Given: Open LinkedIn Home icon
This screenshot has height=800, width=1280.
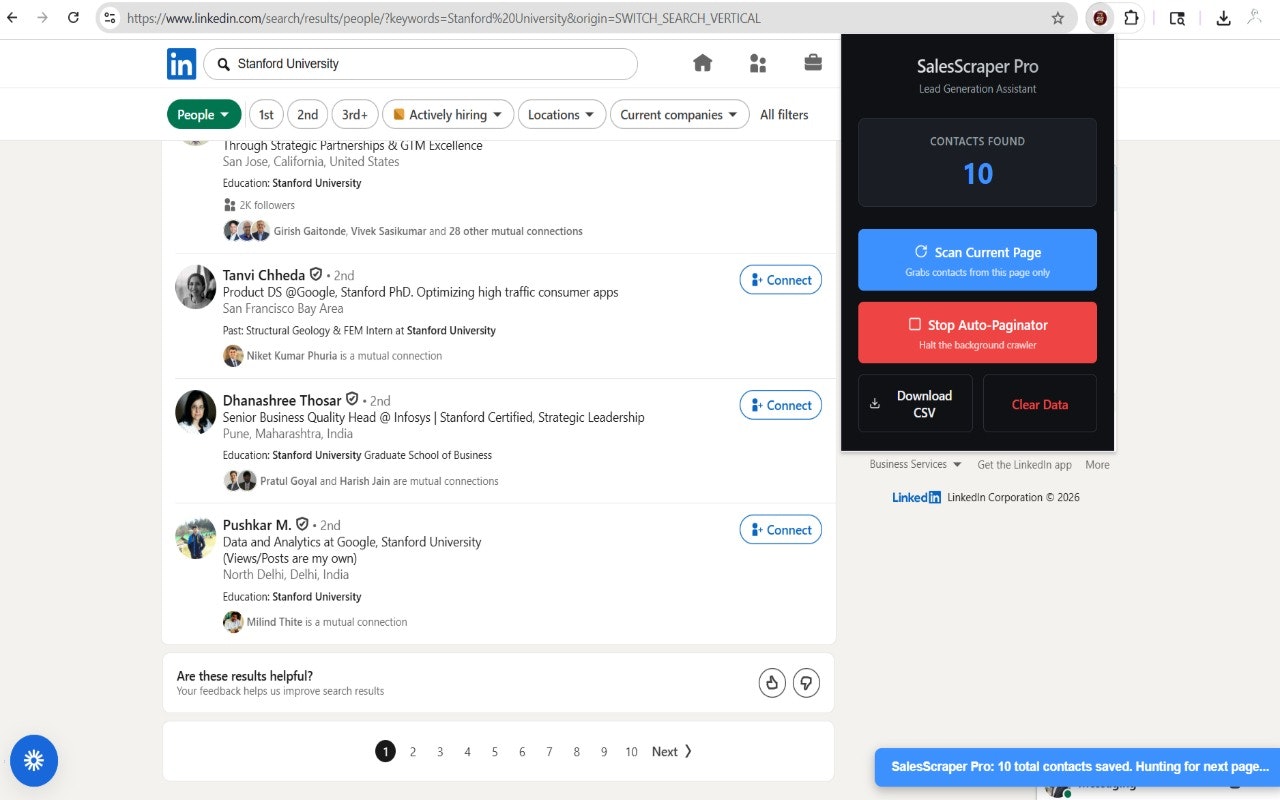Looking at the screenshot, I should [x=703, y=63].
